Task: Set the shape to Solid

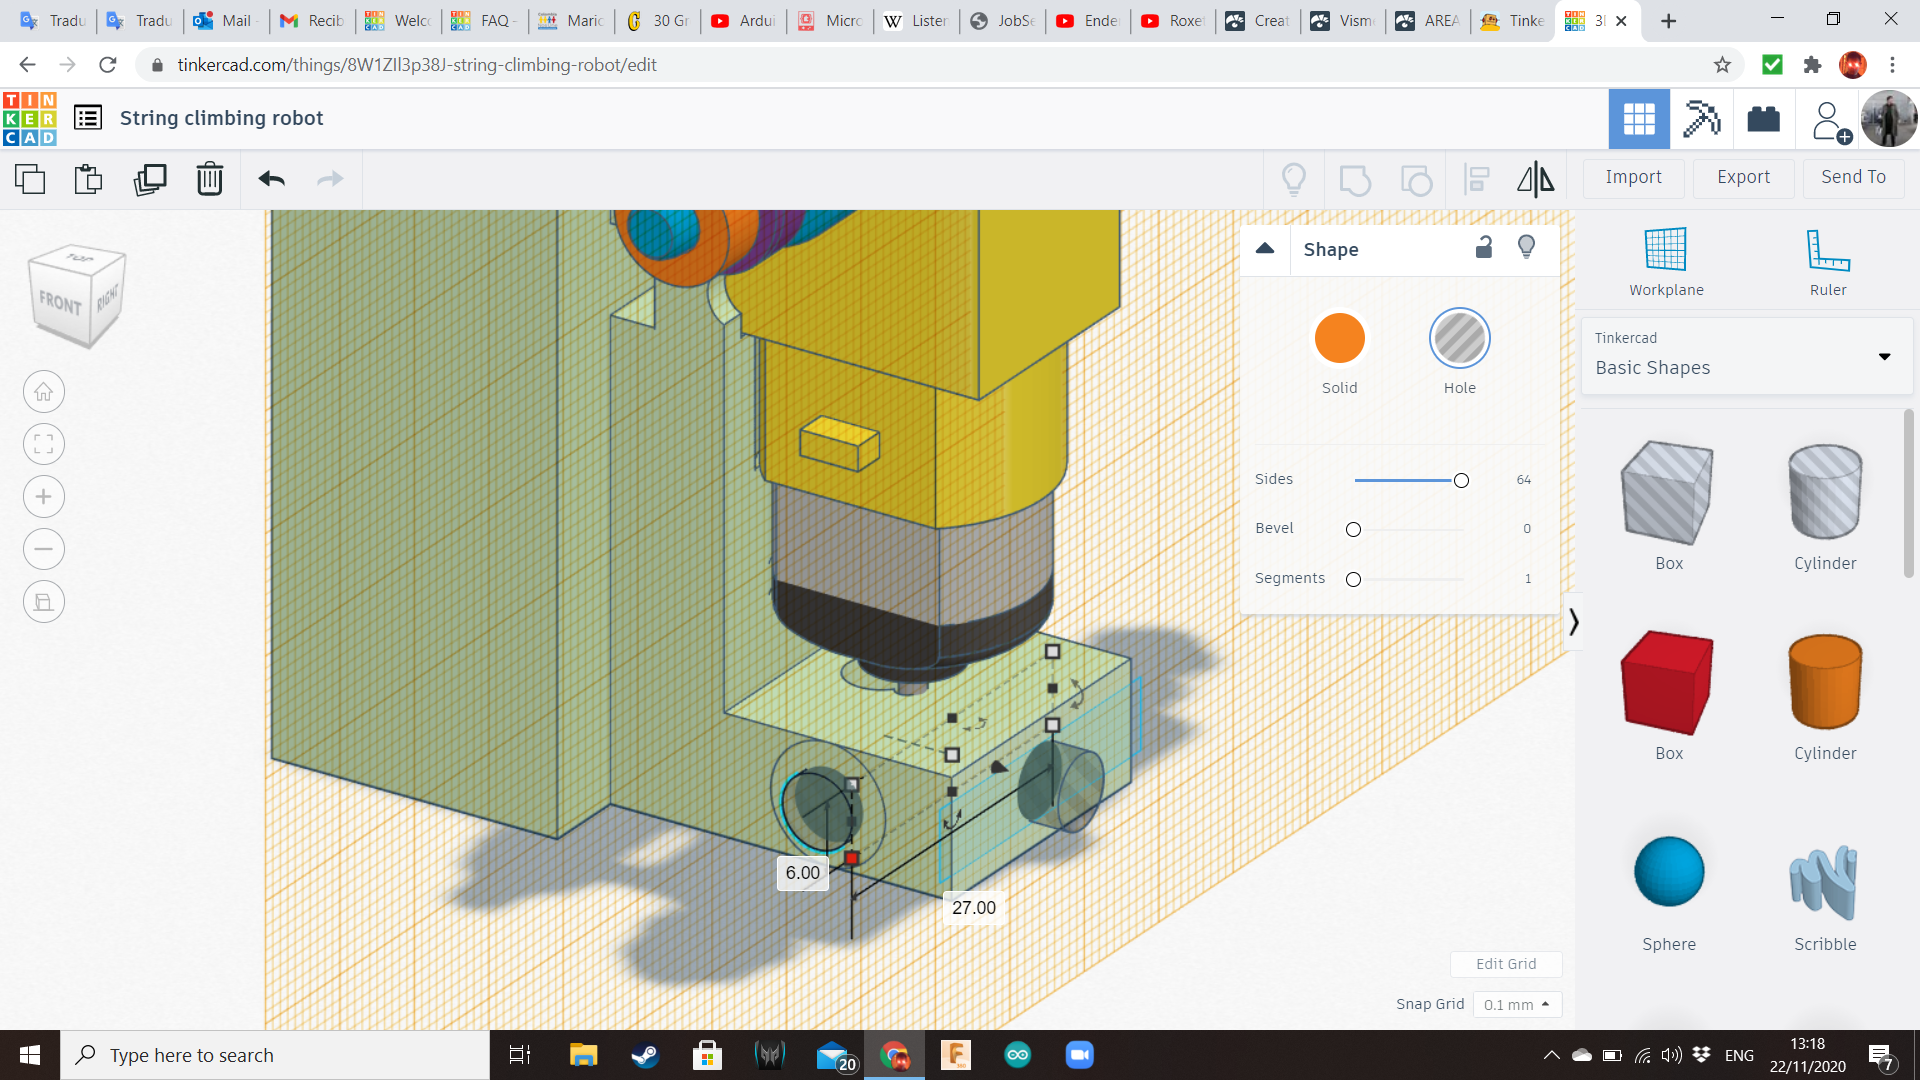Action: point(1339,339)
